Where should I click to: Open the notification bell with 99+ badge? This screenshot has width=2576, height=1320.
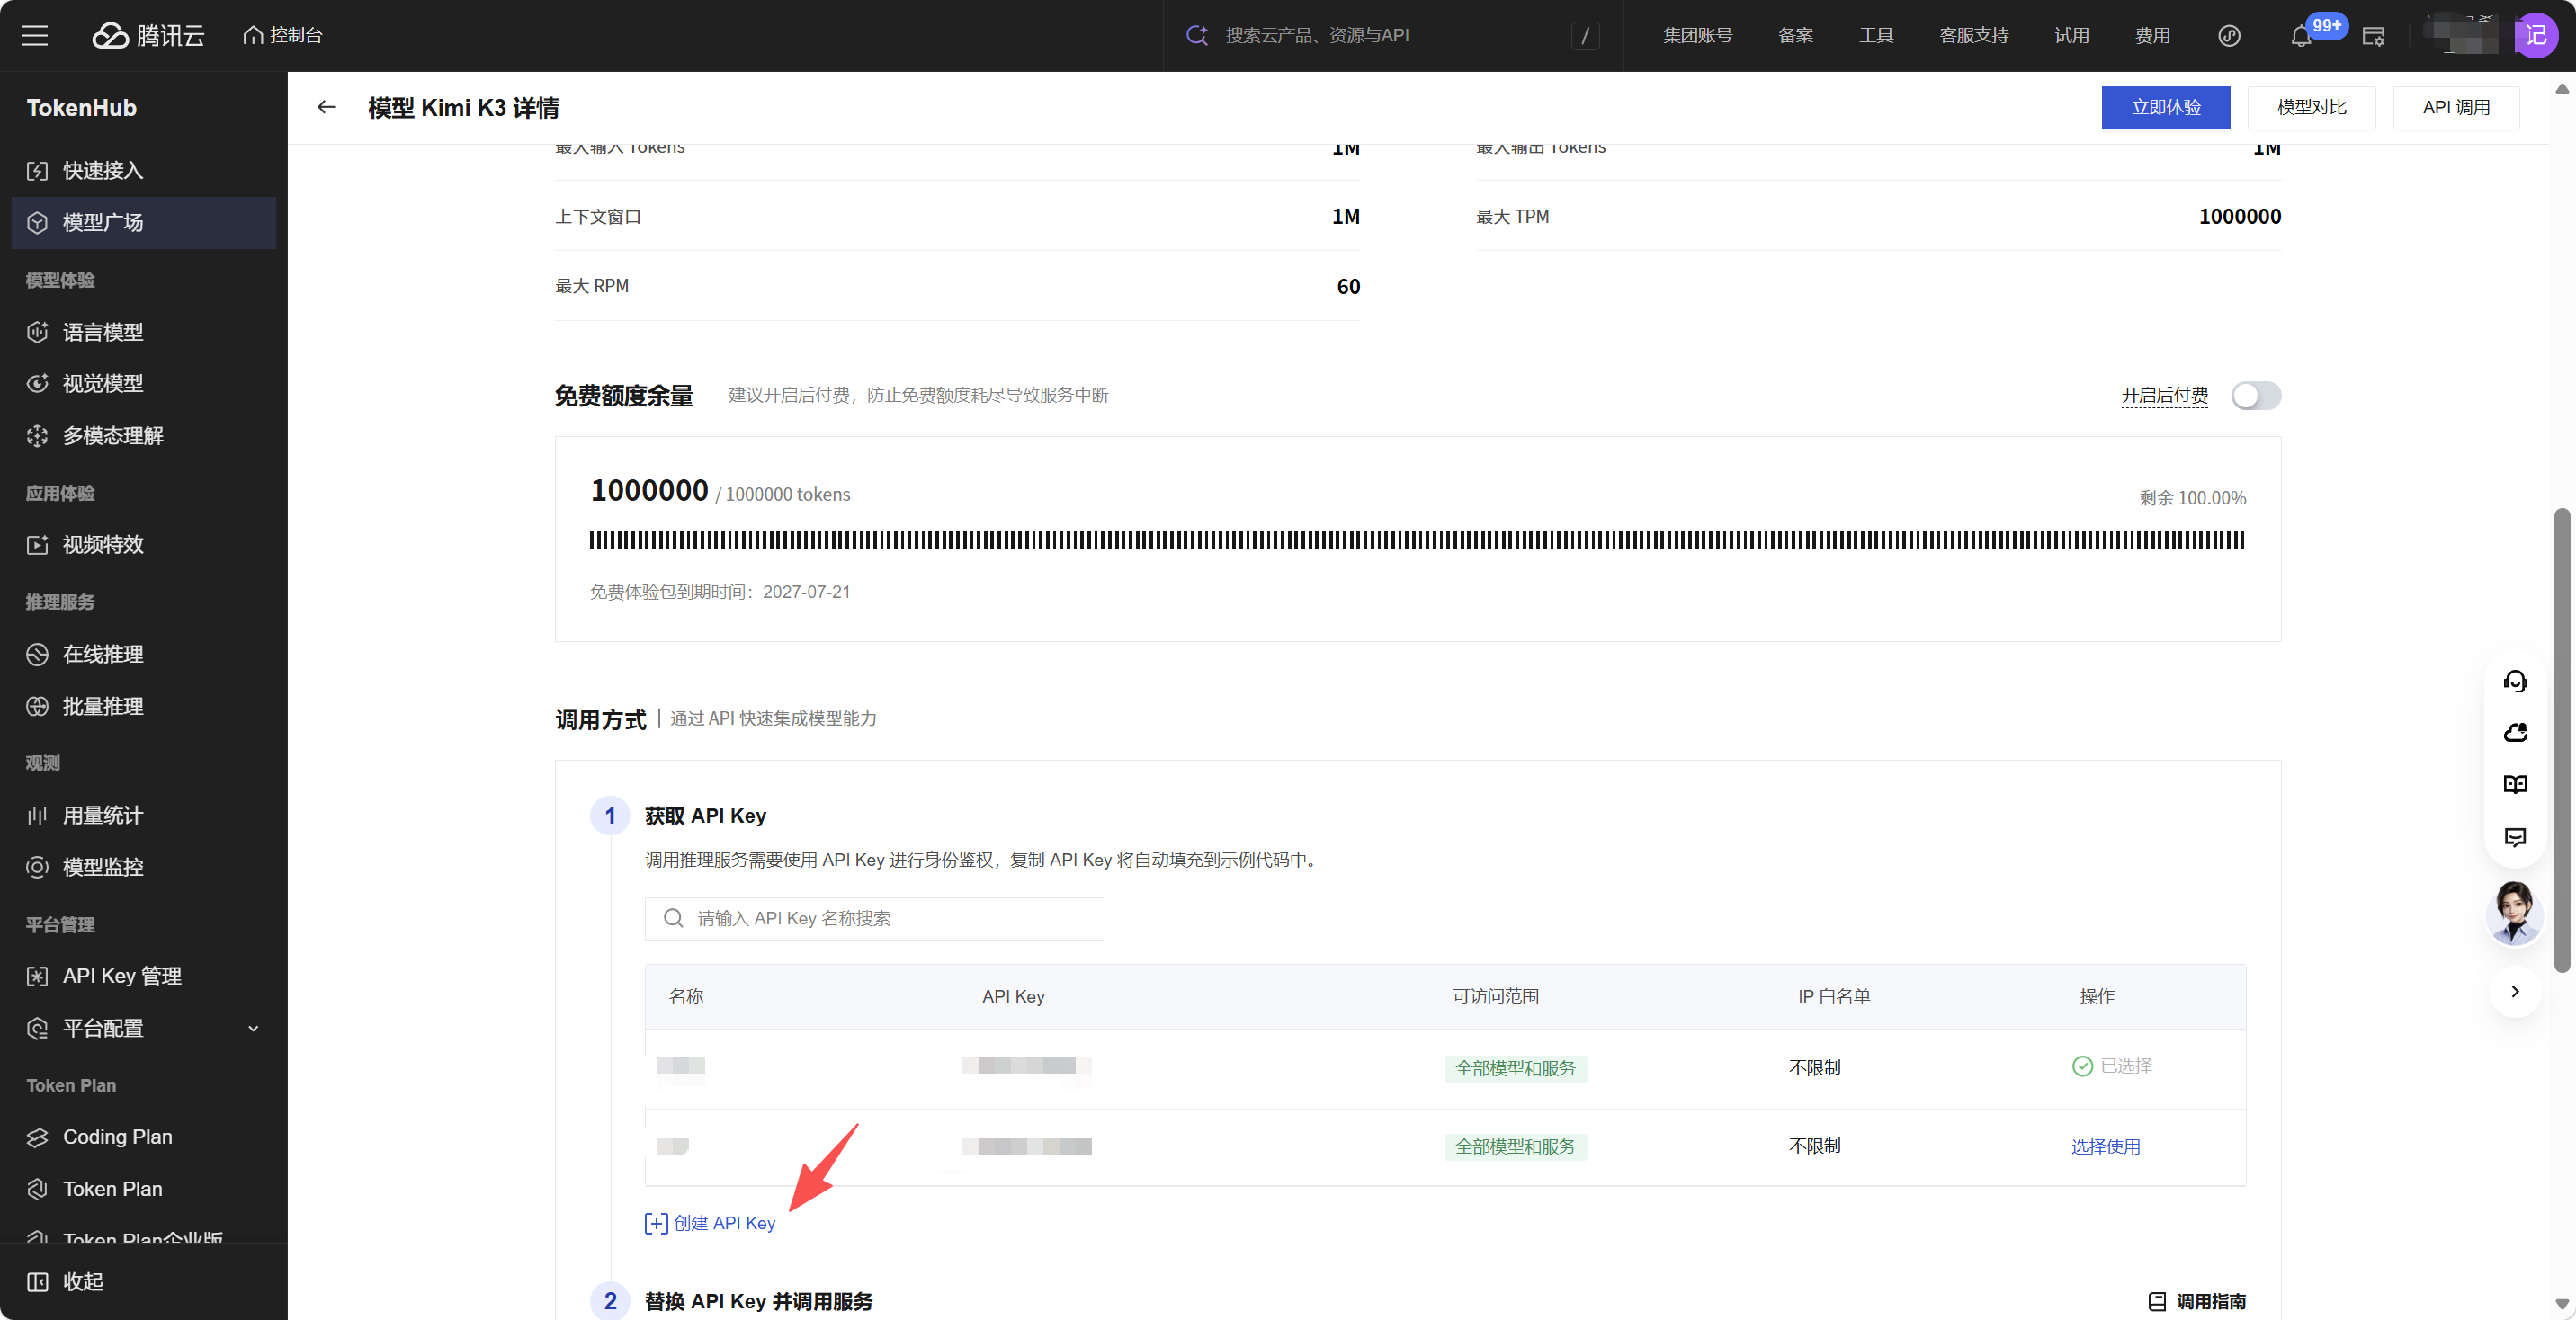pos(2301,36)
